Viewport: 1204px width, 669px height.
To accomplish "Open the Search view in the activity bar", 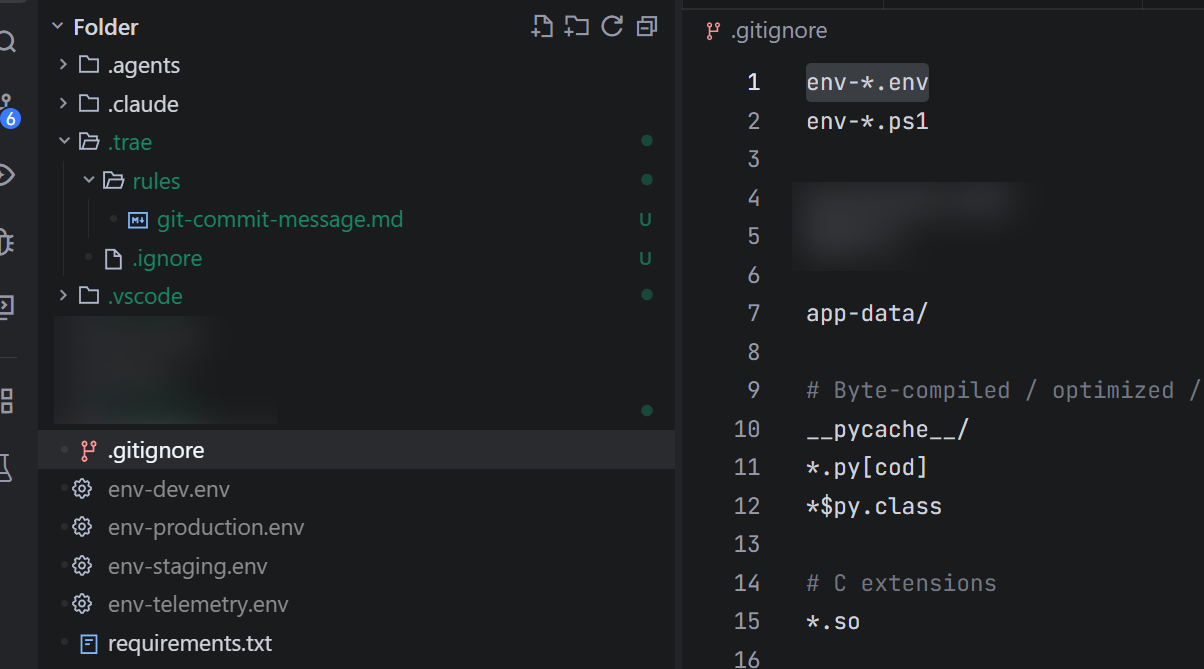I will (8, 42).
